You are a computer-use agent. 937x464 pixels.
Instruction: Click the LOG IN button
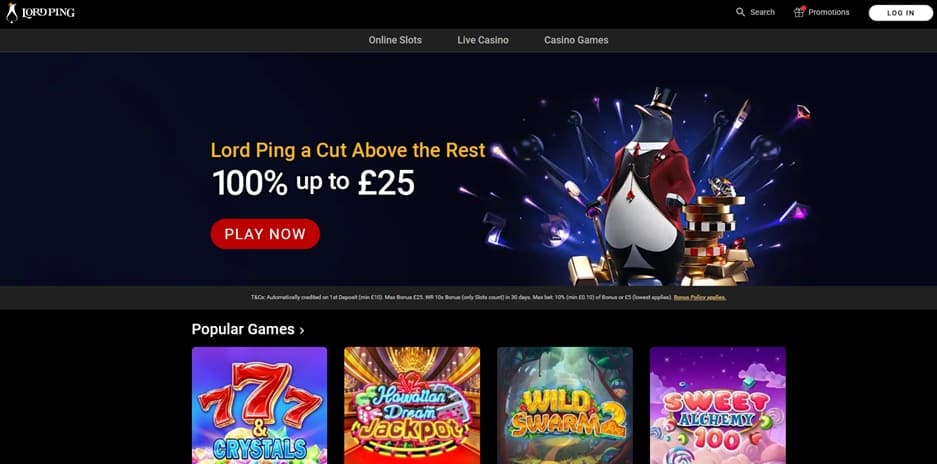[901, 13]
